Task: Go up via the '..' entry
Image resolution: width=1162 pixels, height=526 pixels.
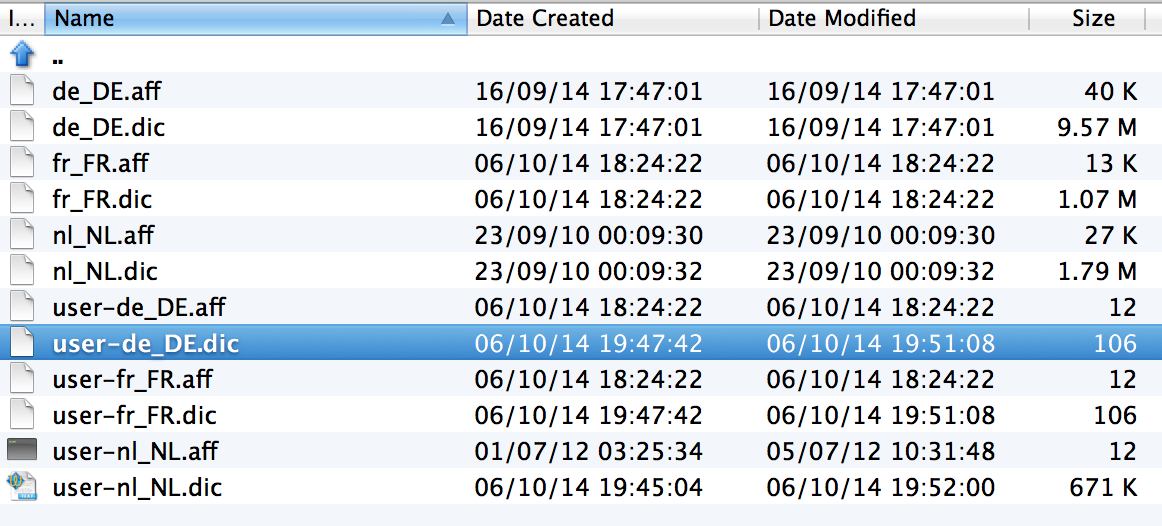Action: coord(58,56)
